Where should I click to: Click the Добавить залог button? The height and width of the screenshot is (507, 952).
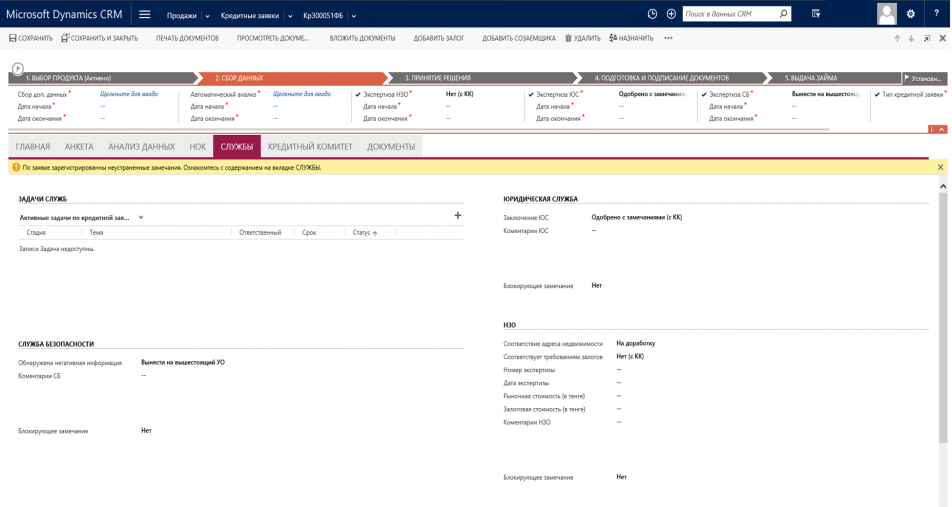pos(439,38)
